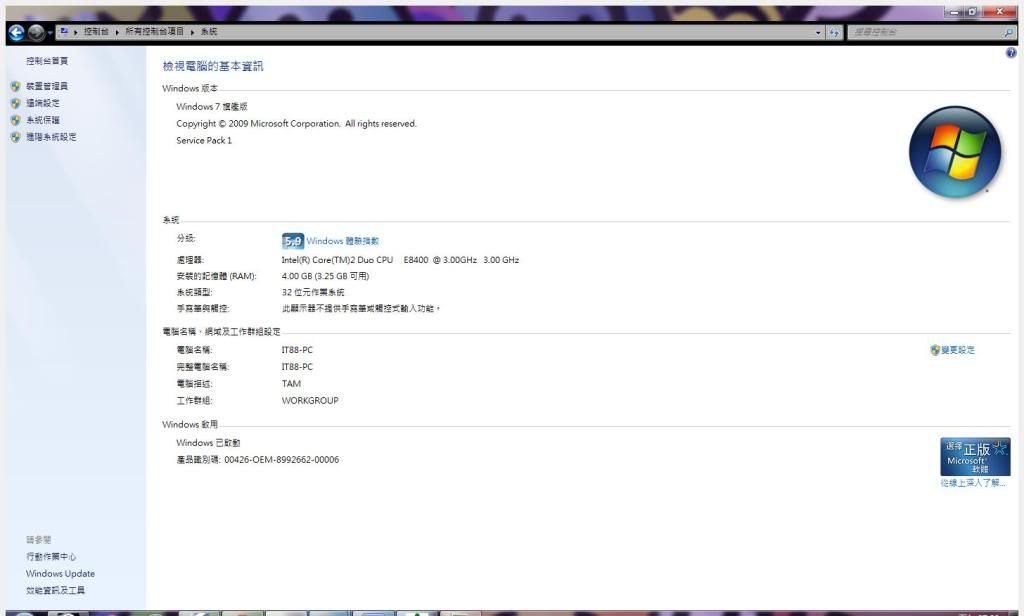Click the Back navigation arrow button
Image resolution: width=1024 pixels, height=616 pixels.
(16, 33)
